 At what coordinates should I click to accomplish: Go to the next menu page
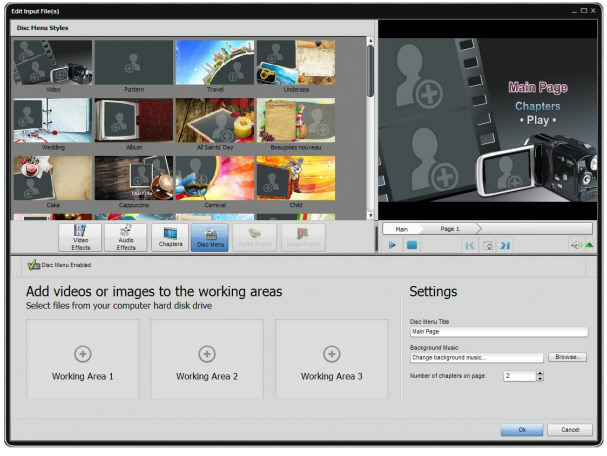tap(505, 245)
